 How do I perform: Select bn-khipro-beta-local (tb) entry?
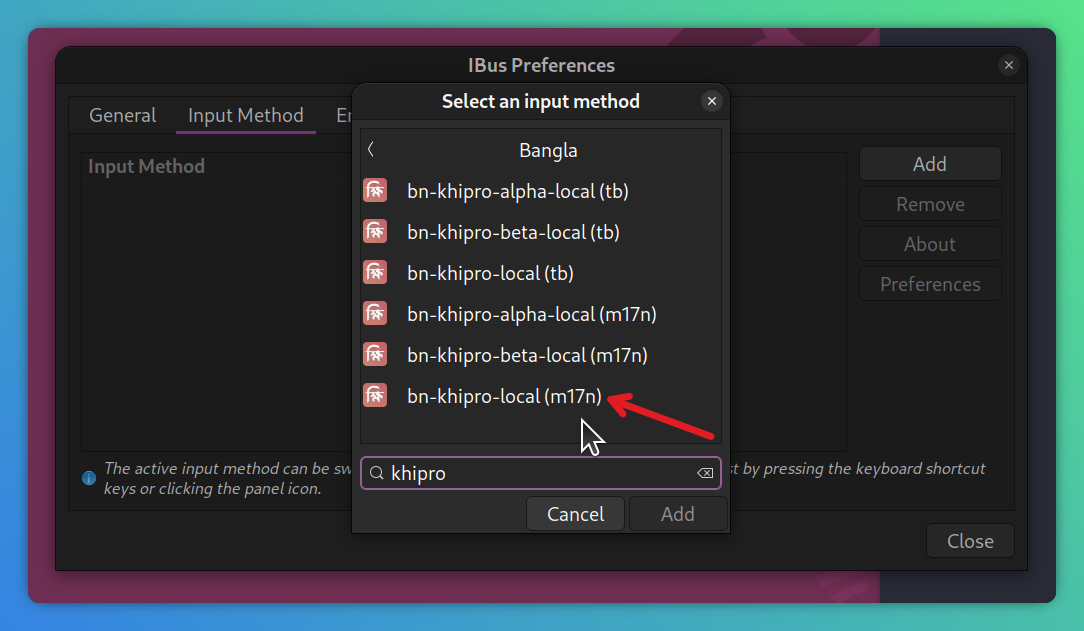click(x=541, y=232)
